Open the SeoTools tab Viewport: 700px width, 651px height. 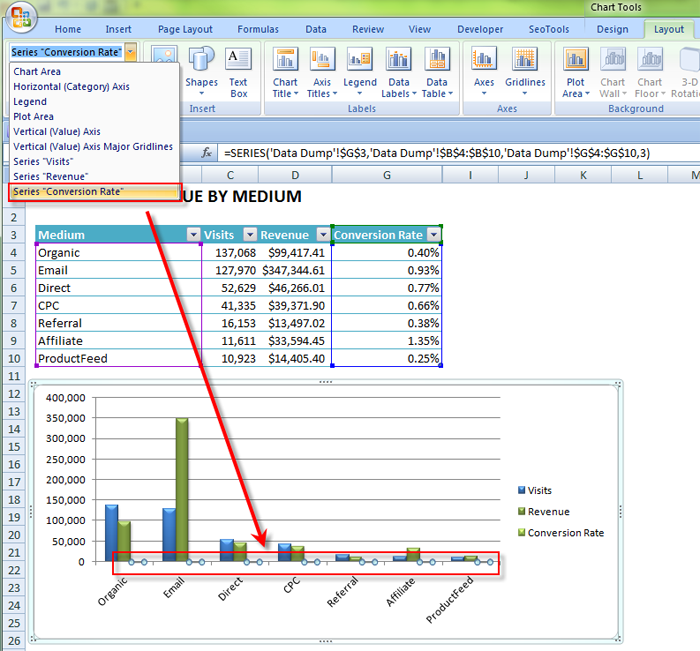point(549,29)
